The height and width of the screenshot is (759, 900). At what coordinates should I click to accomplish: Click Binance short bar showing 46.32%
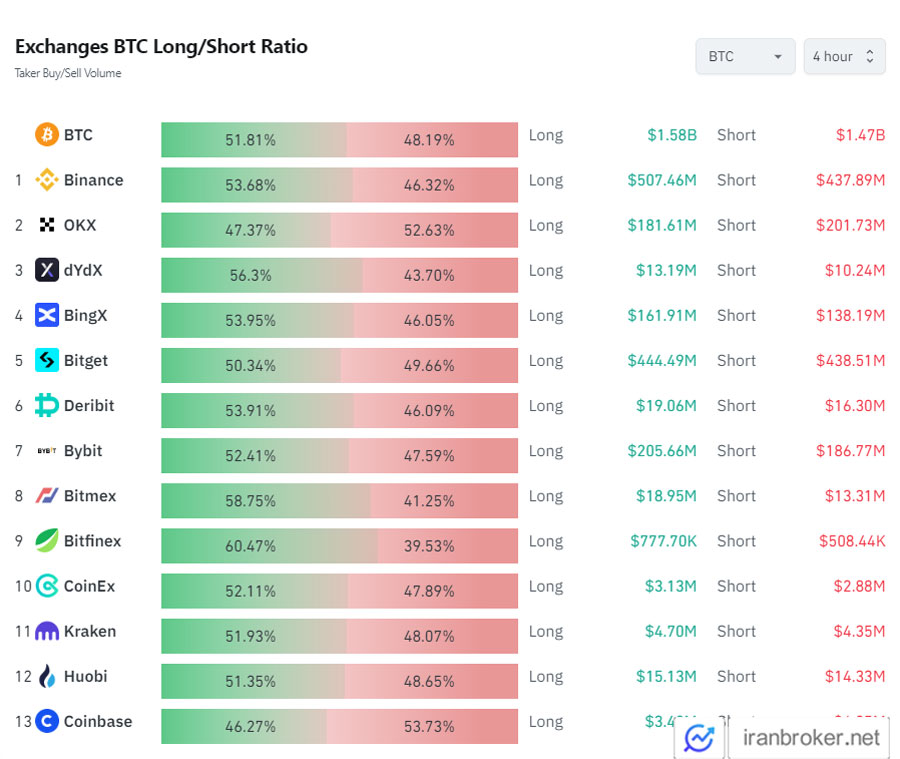[x=435, y=185]
